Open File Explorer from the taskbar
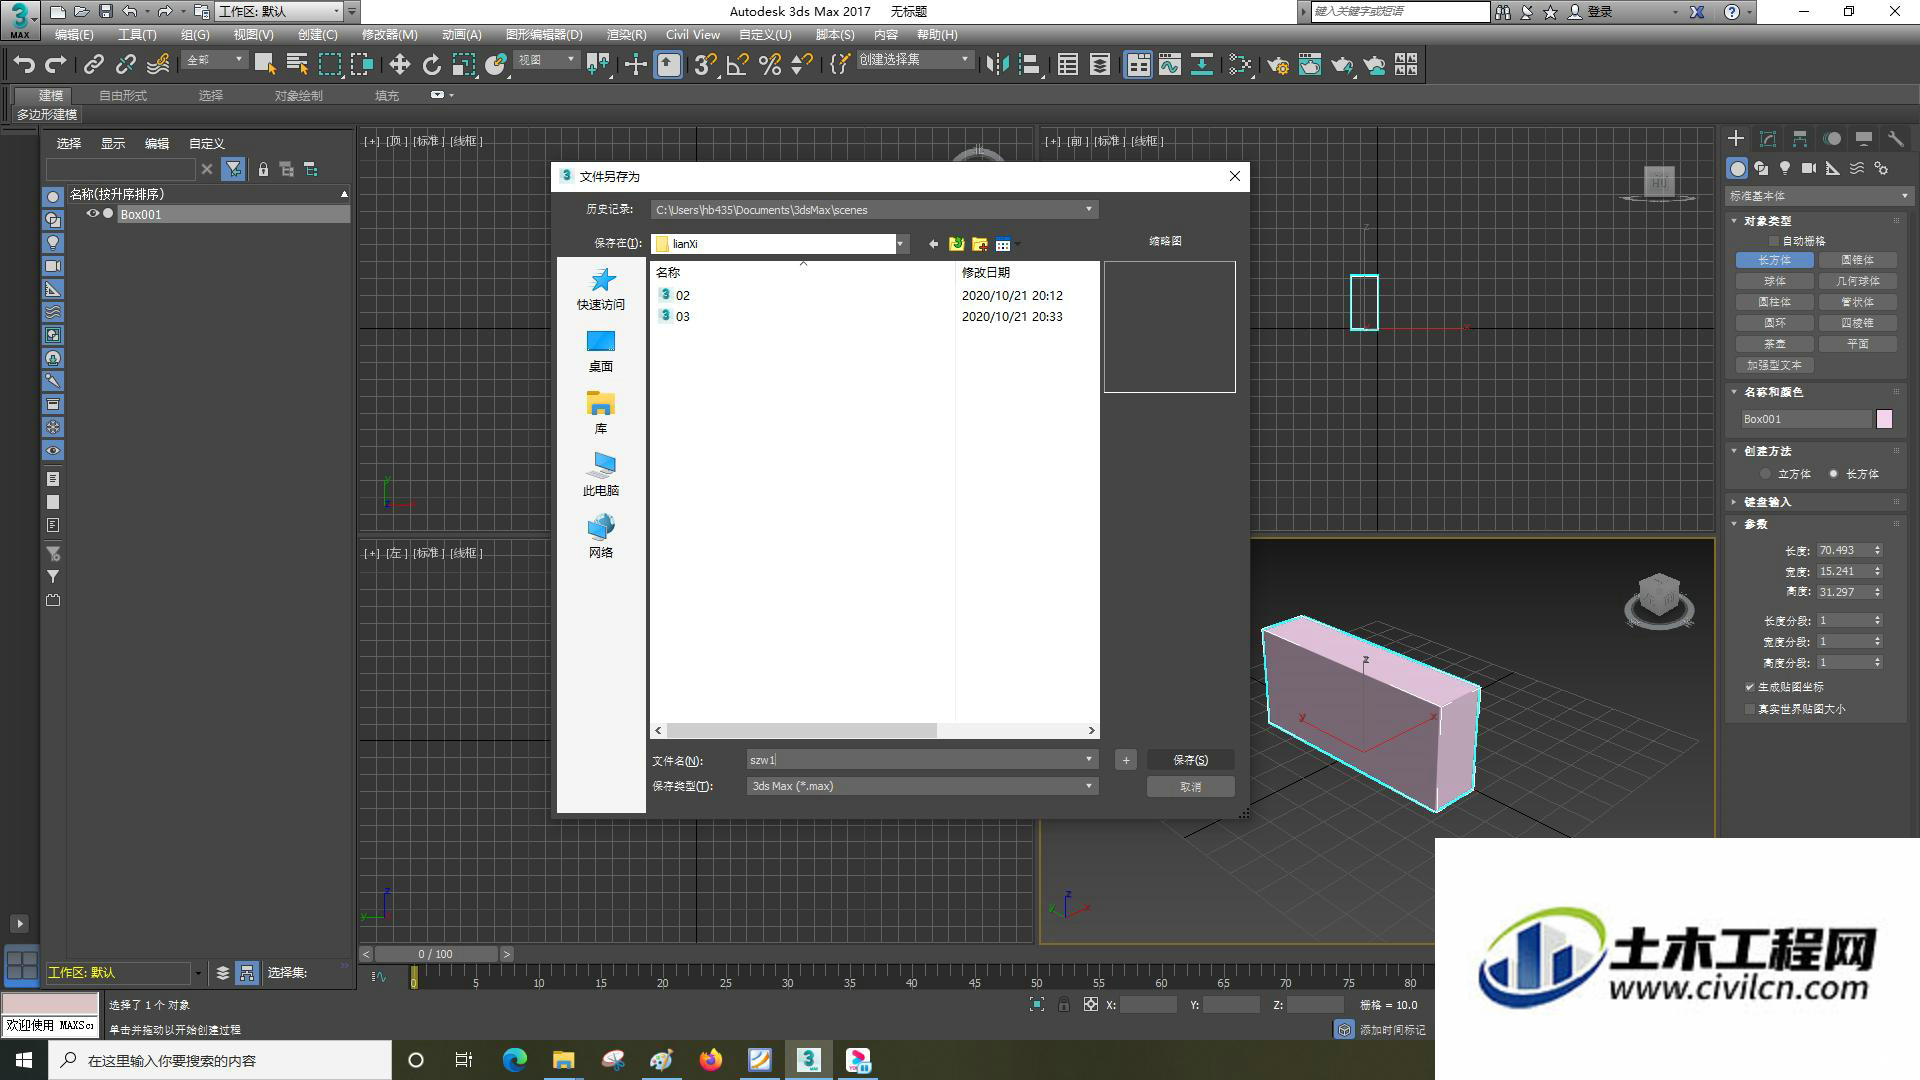 (564, 1060)
